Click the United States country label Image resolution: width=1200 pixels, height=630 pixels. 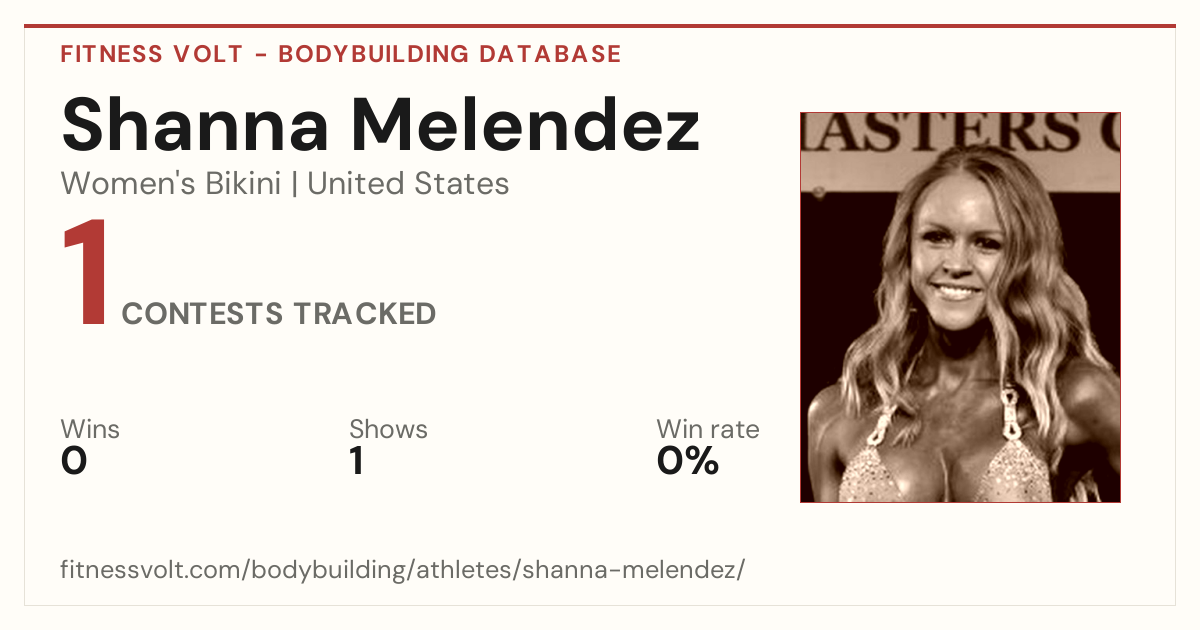[x=408, y=184]
